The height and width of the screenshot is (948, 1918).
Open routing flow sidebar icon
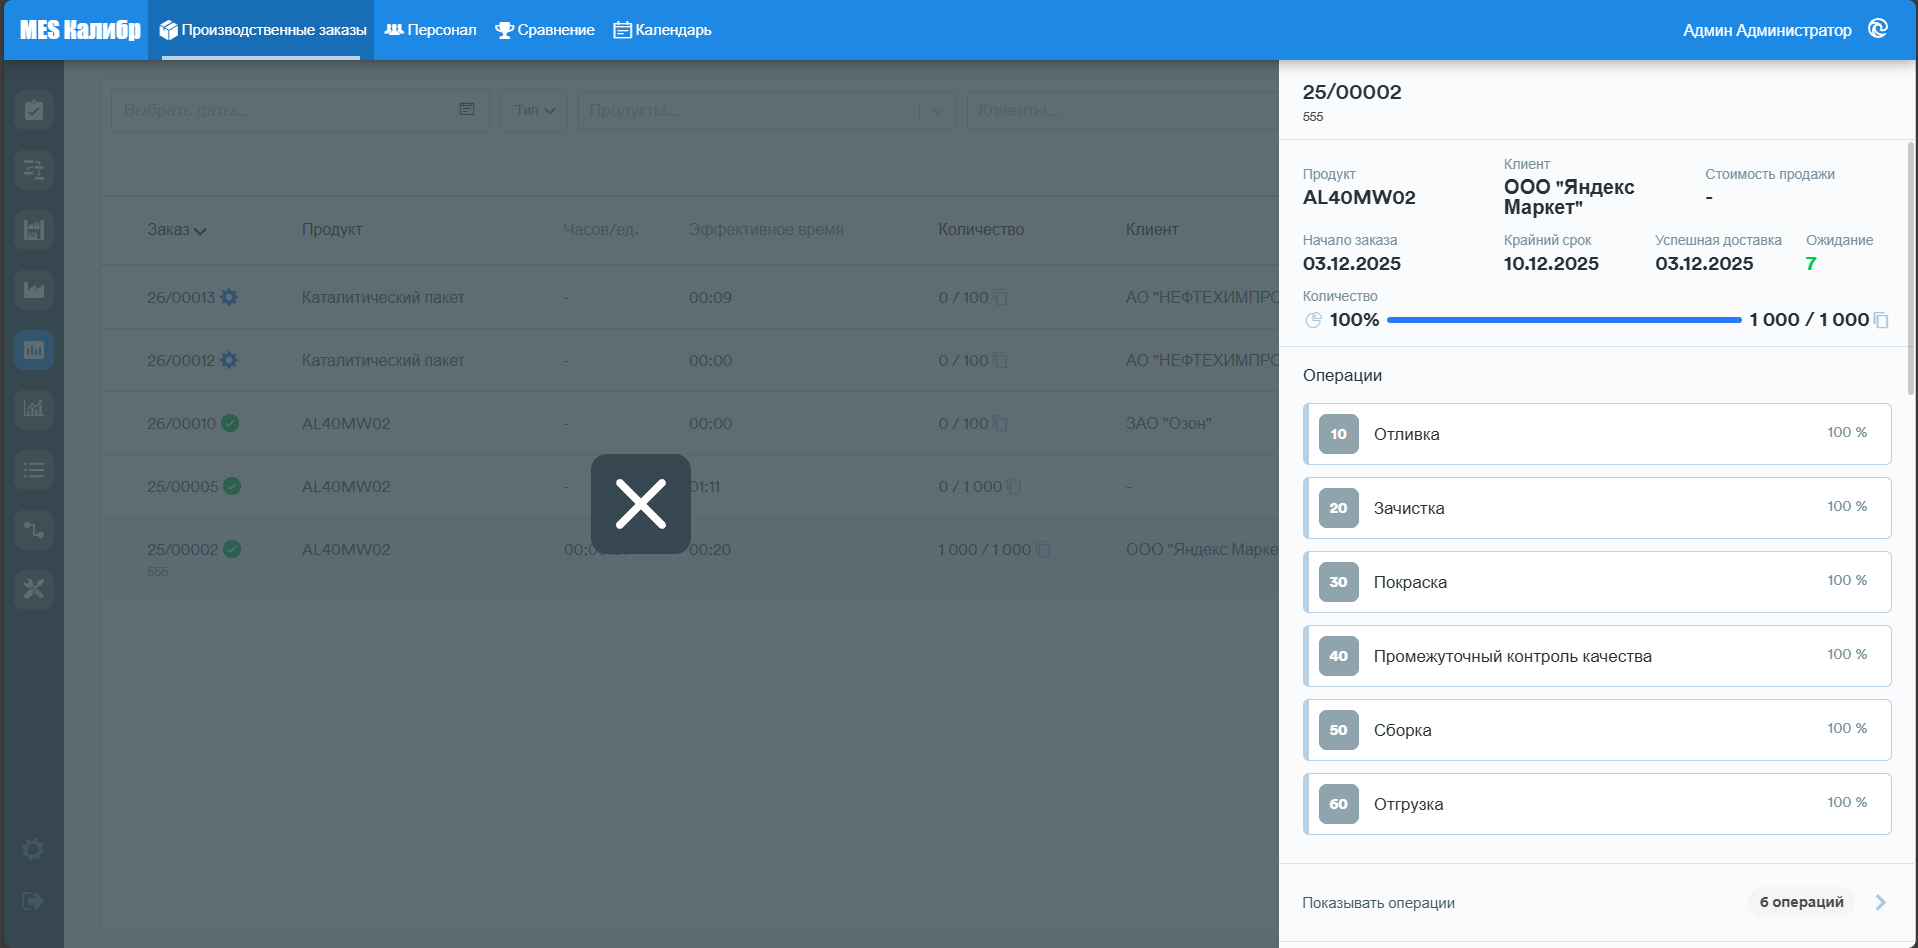[x=34, y=529]
